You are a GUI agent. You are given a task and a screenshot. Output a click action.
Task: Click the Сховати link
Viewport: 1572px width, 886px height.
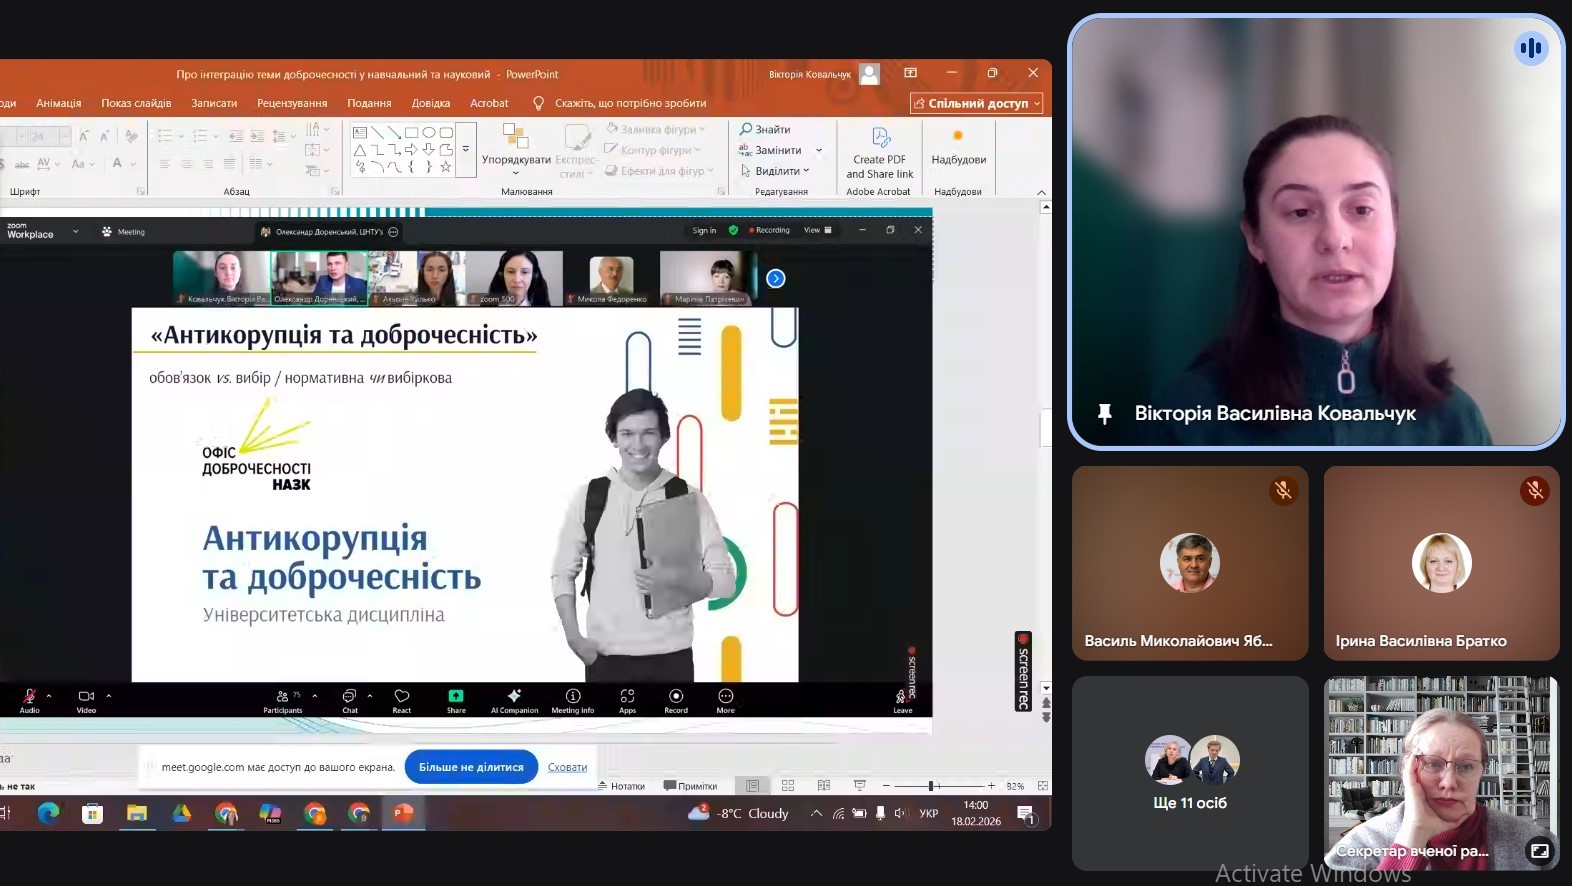pyautogui.click(x=567, y=767)
